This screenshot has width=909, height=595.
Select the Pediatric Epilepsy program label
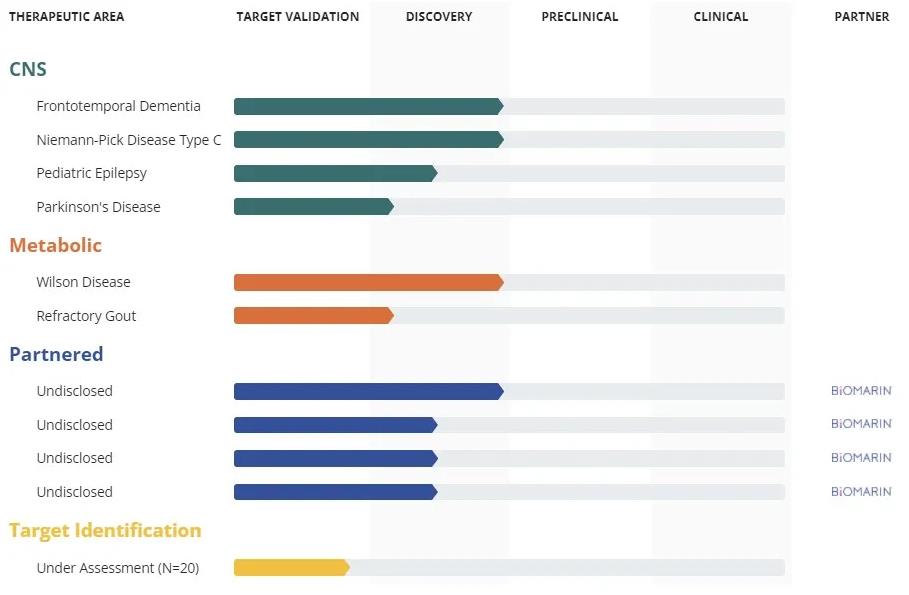click(x=92, y=173)
